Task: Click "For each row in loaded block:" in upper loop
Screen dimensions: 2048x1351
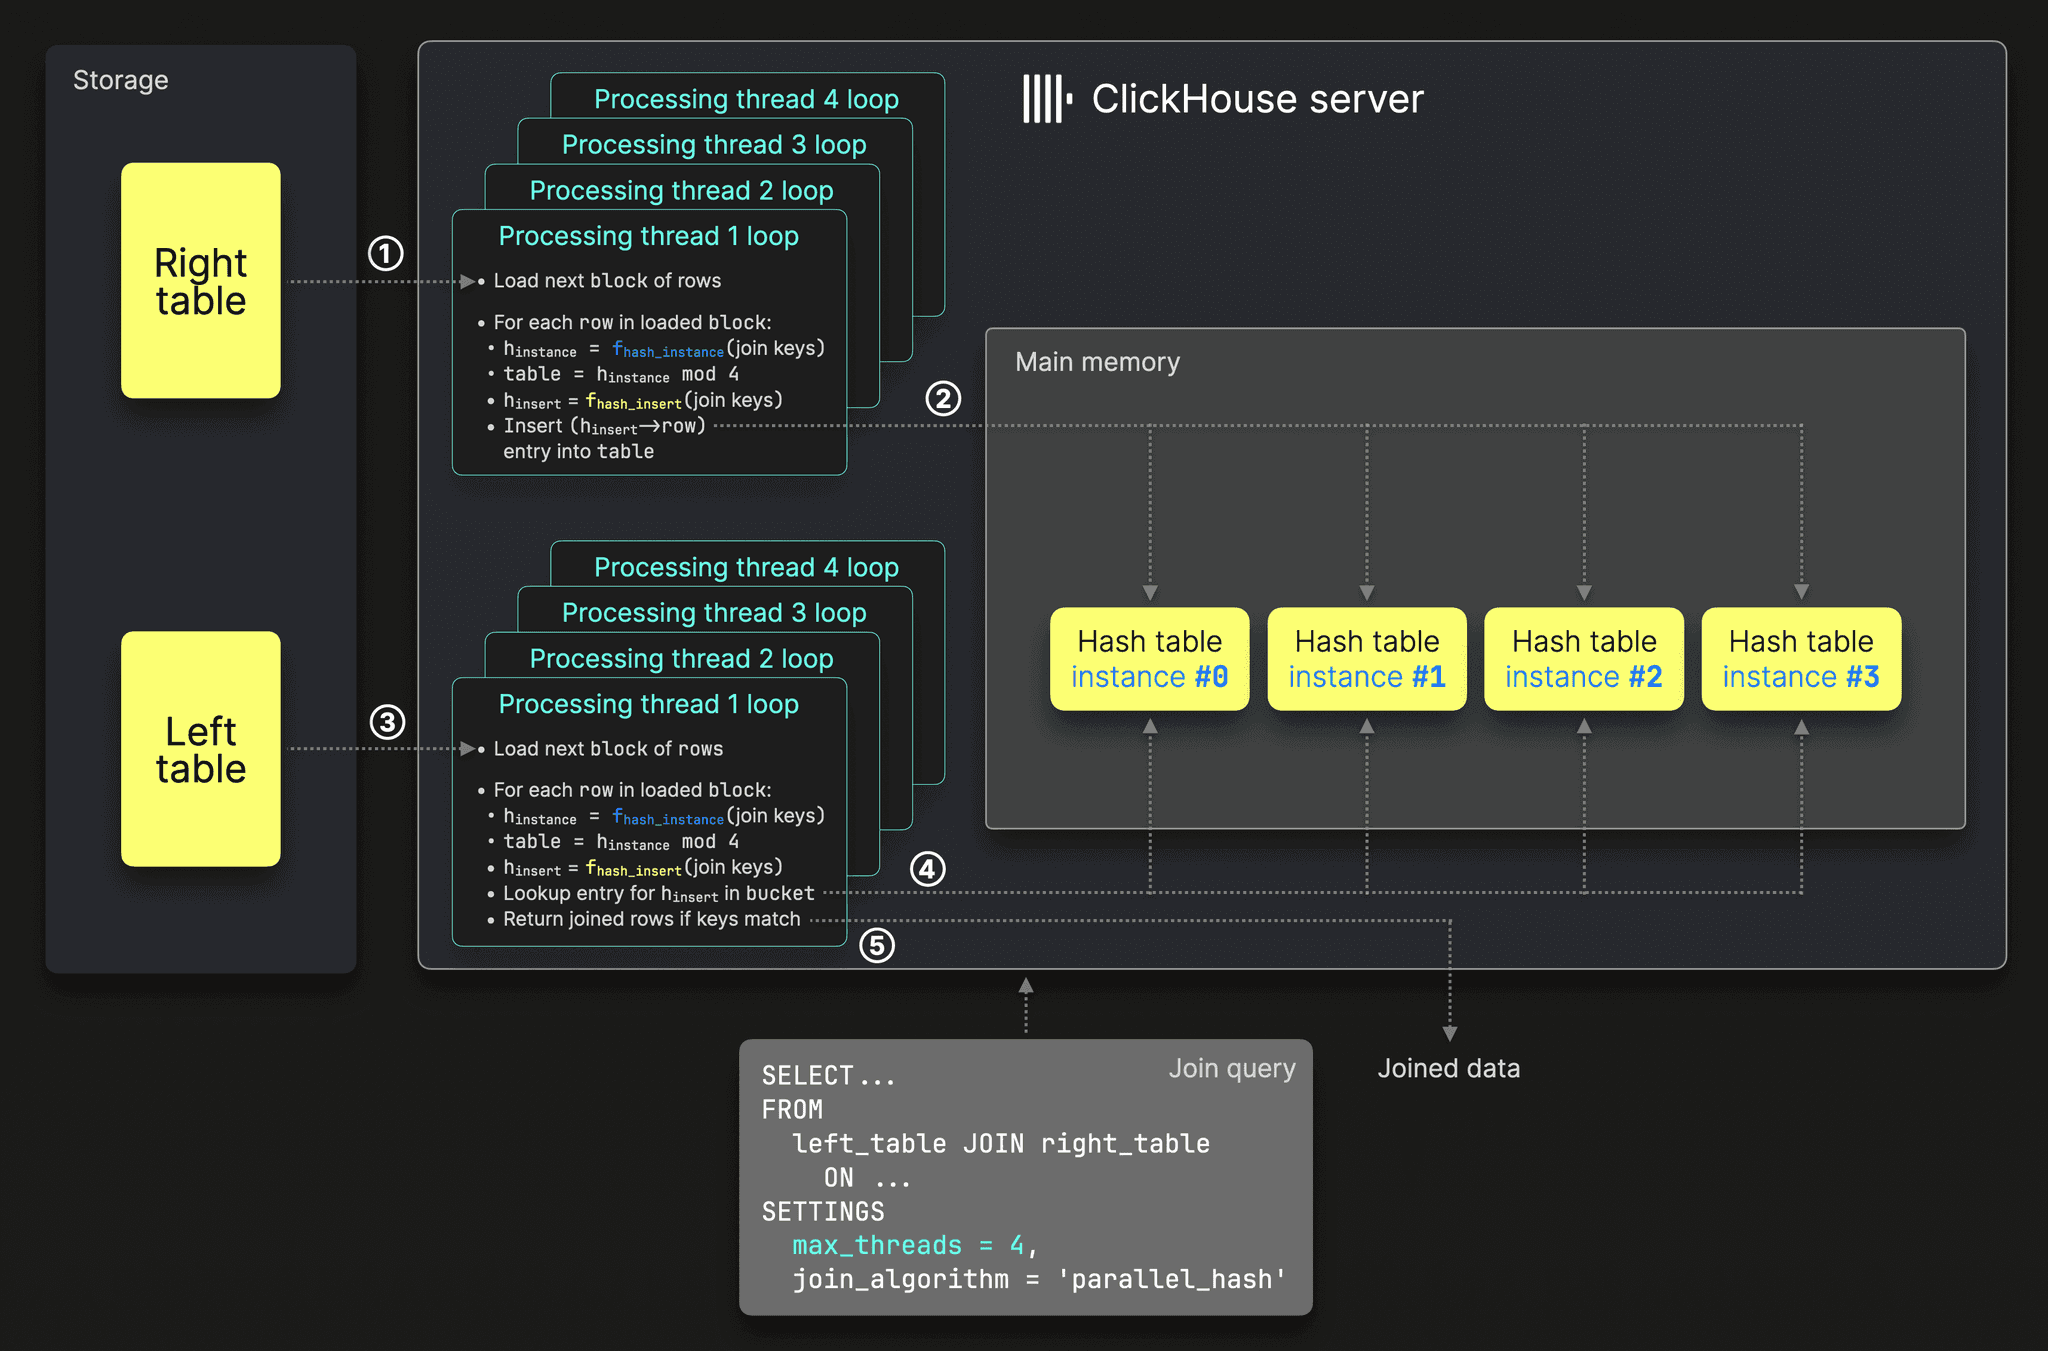Action: (x=632, y=322)
